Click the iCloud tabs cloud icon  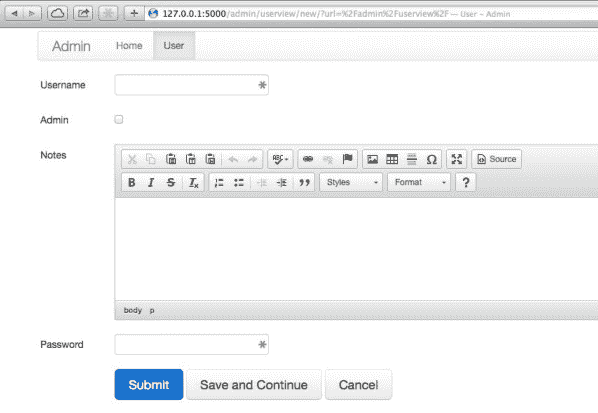click(x=57, y=14)
